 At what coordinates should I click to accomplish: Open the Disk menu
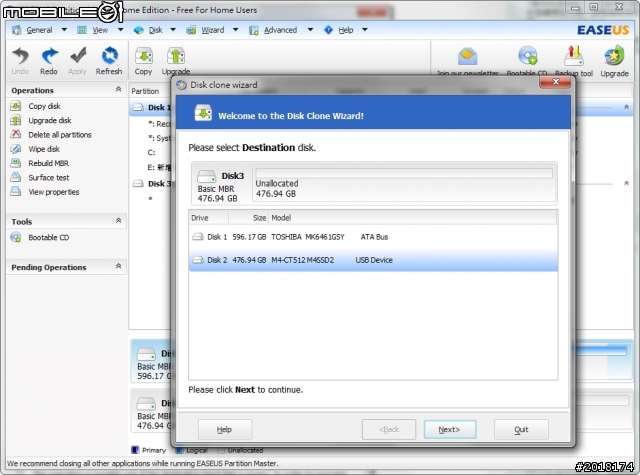coord(156,30)
